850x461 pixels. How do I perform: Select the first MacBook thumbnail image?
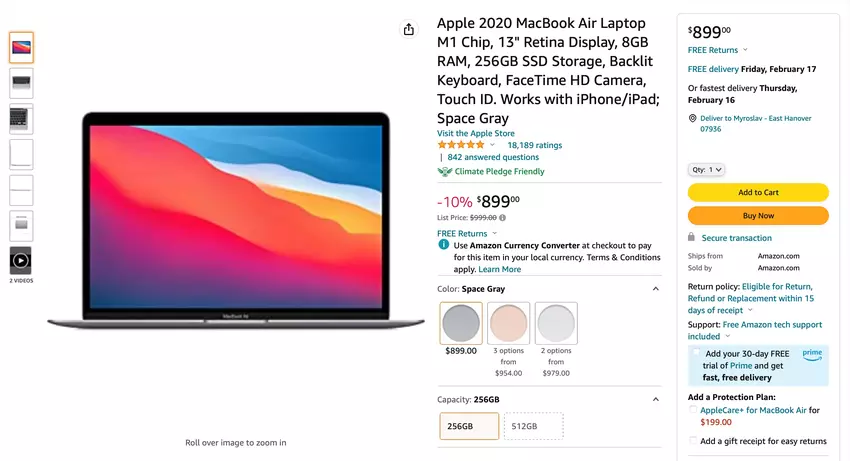(x=21, y=47)
